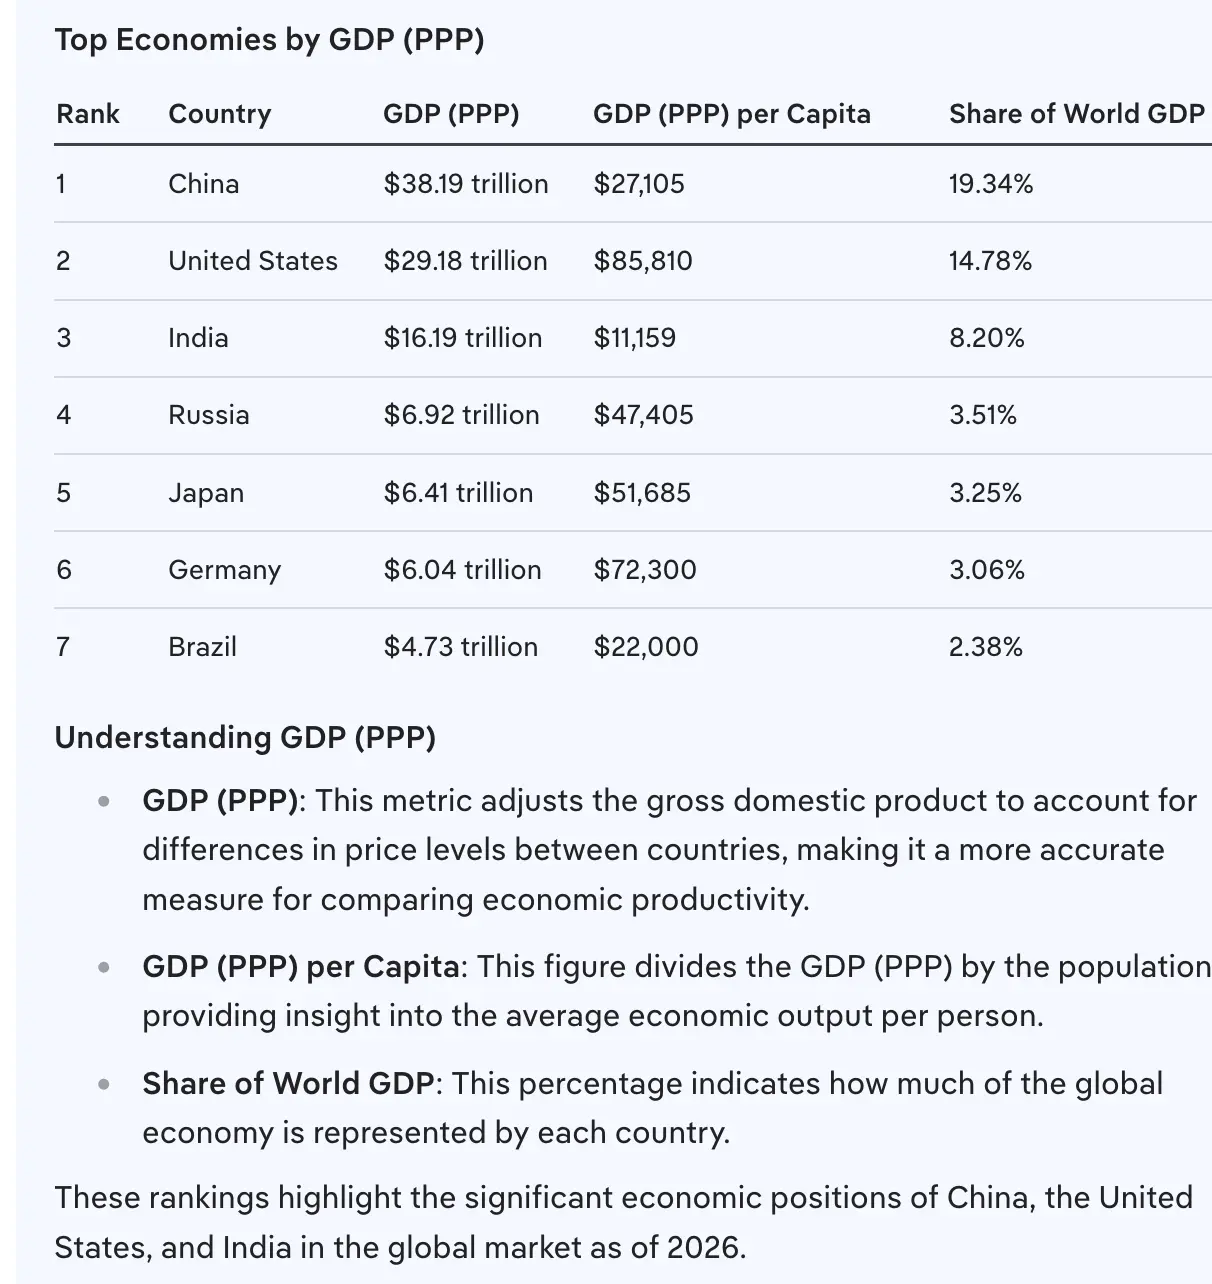Screen dimensions: 1212x1284
Task: Click the GDP (PPP) column header
Action: (x=451, y=114)
